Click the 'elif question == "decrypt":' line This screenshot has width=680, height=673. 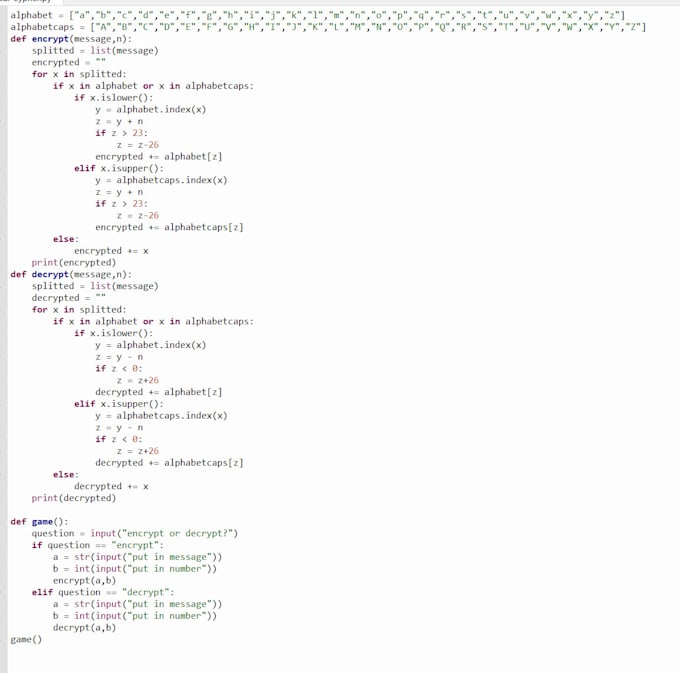103,592
